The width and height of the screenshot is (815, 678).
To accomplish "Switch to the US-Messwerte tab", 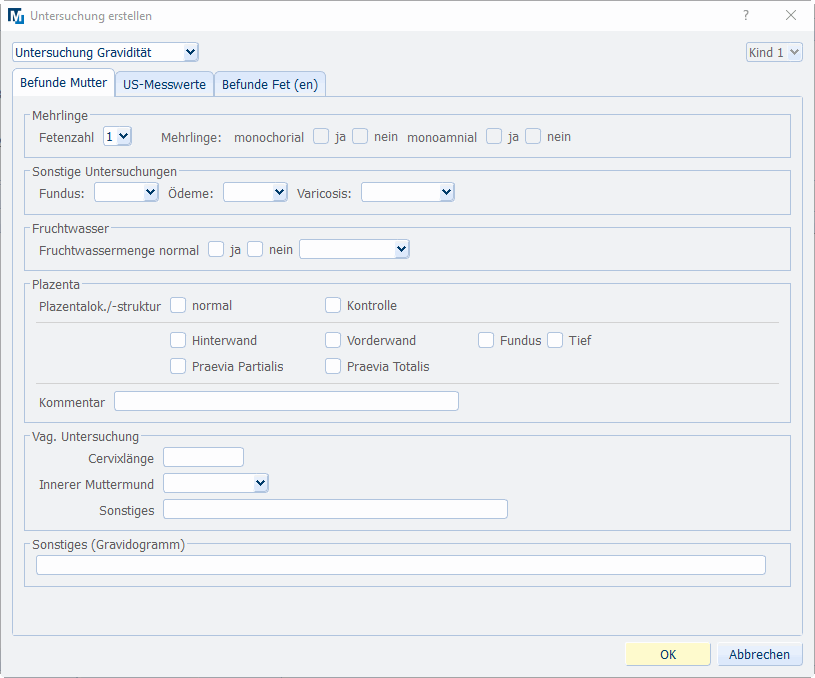I will (164, 85).
